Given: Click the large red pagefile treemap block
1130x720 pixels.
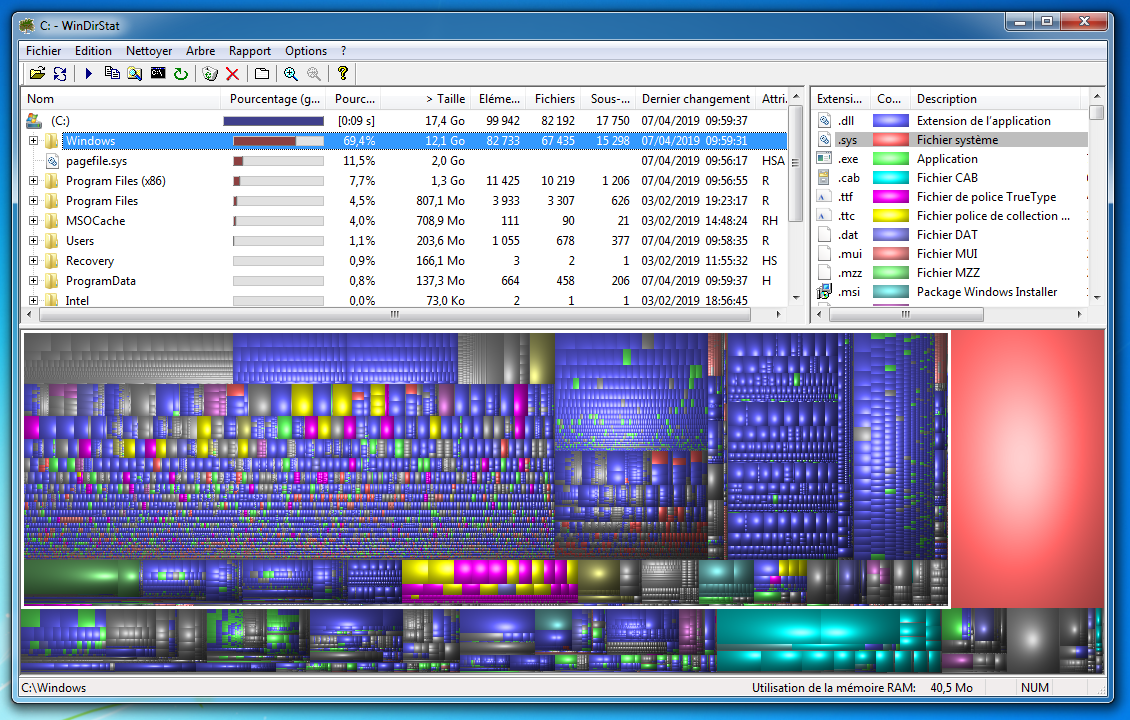Looking at the screenshot, I should (1028, 468).
